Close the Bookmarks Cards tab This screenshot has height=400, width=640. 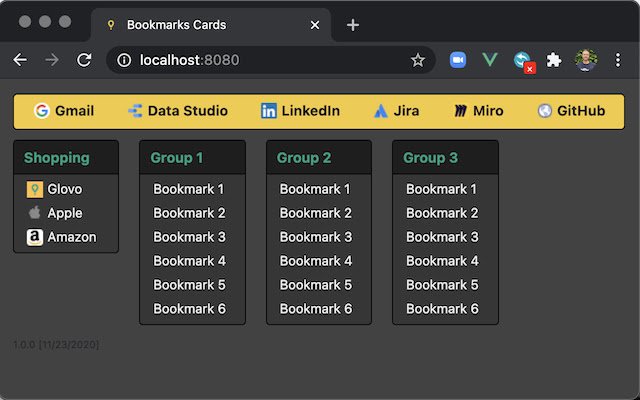[315, 25]
